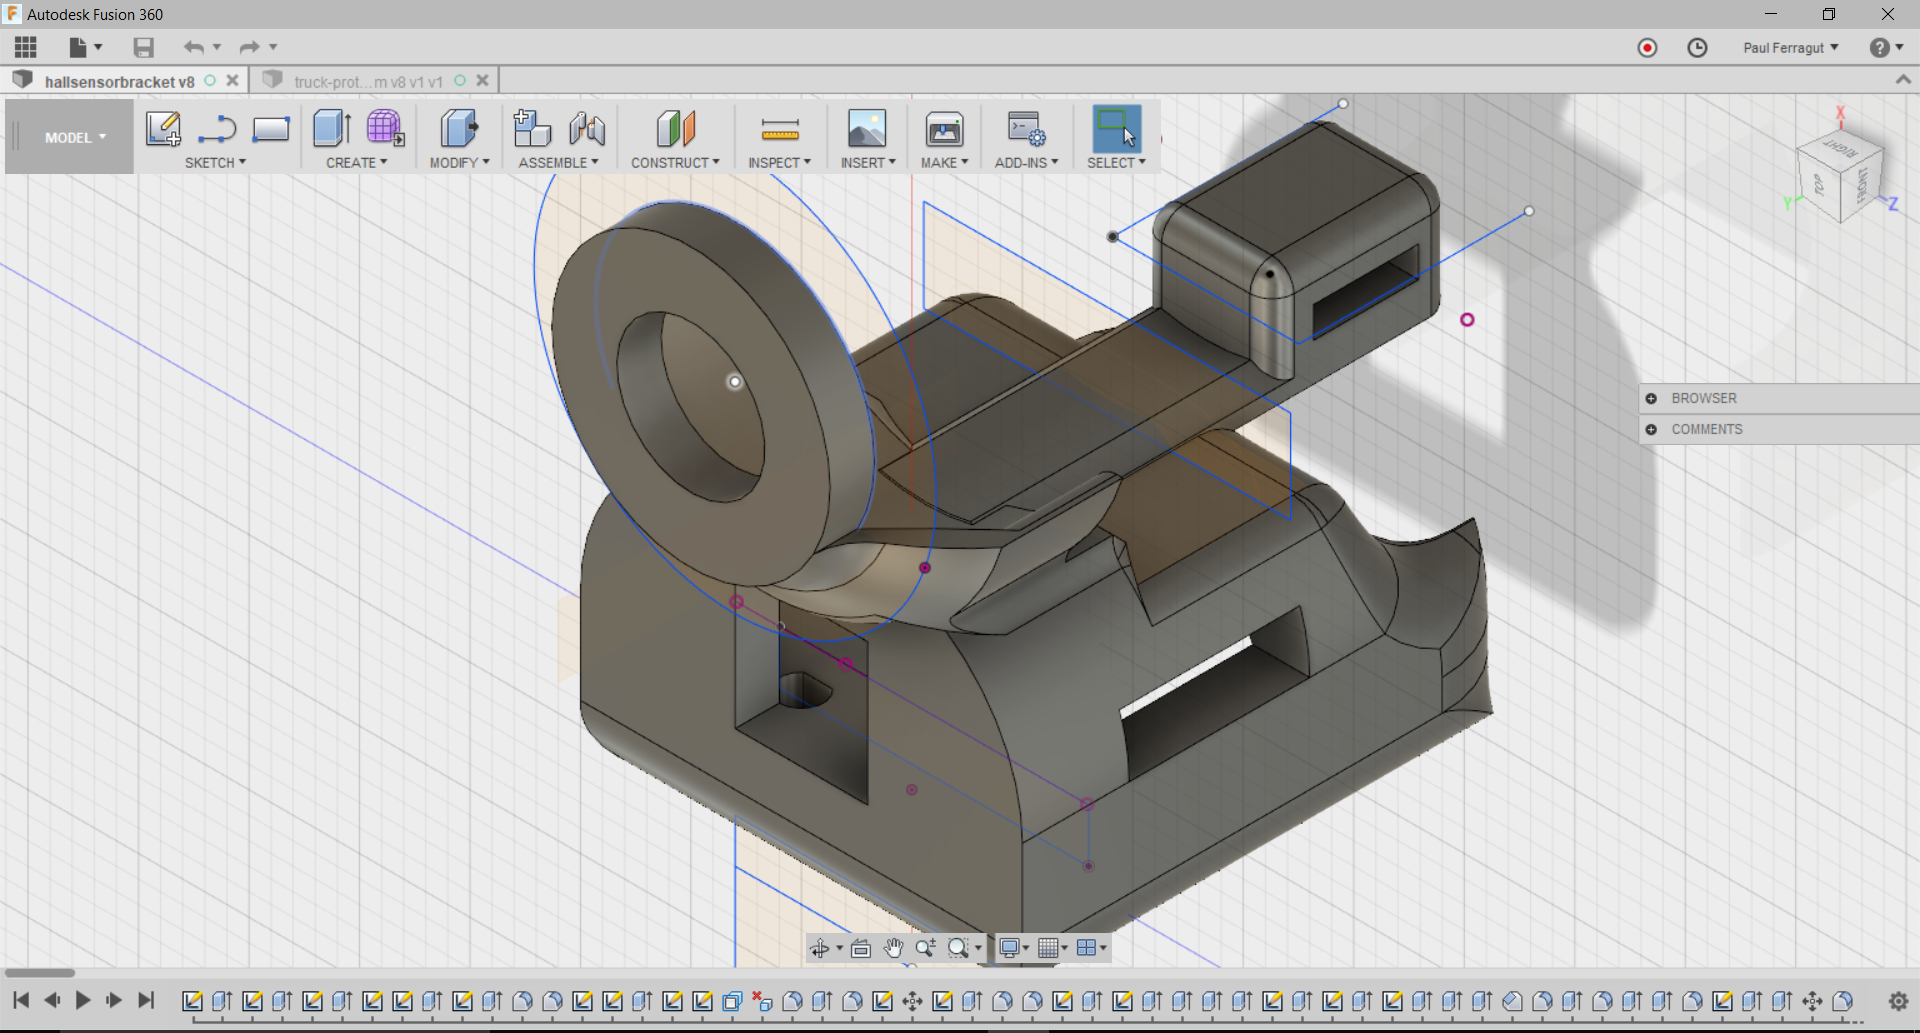The width and height of the screenshot is (1920, 1033).
Task: Open the SELECT dropdown menu
Action: point(1116,163)
